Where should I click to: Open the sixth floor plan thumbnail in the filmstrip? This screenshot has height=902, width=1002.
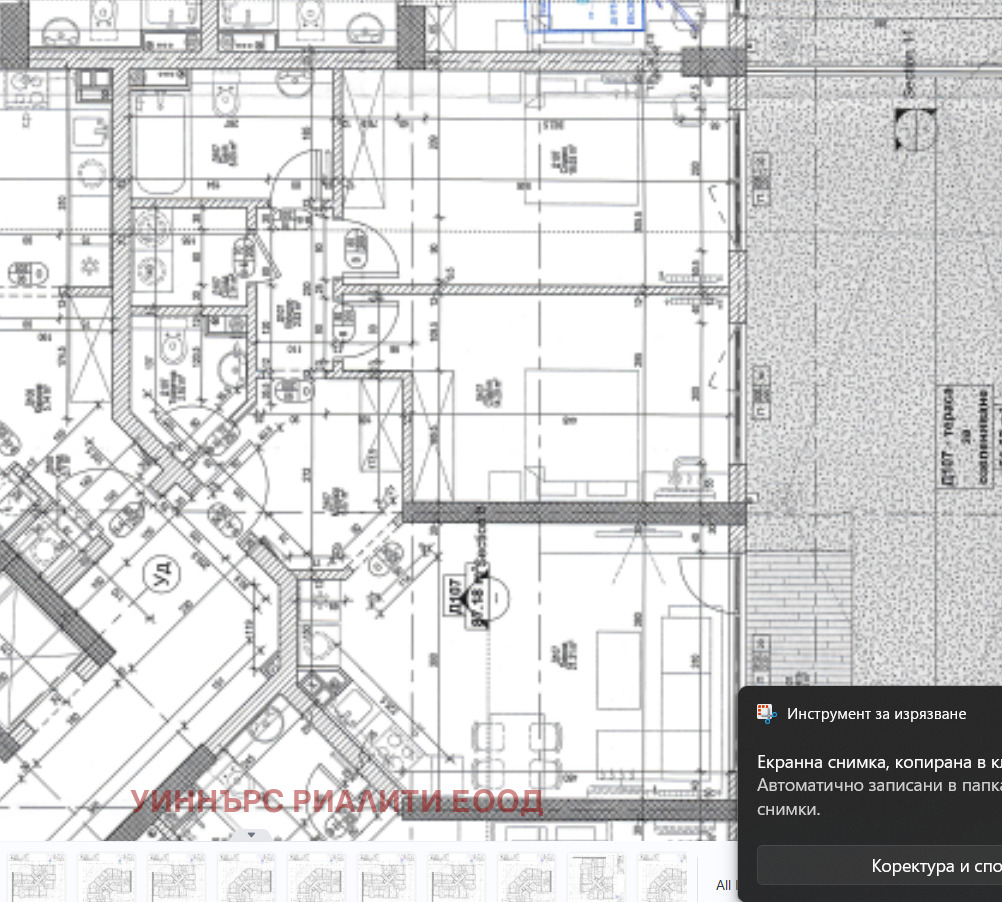[386, 877]
